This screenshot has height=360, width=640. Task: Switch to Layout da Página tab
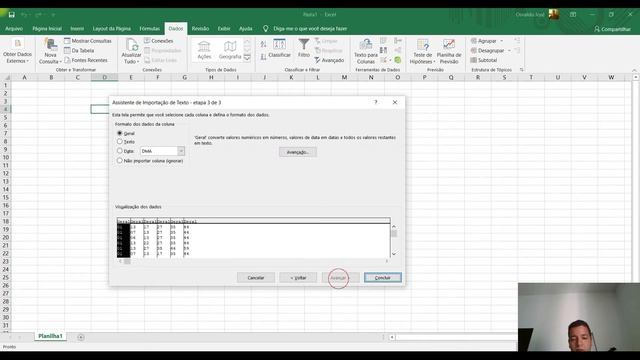point(111,29)
